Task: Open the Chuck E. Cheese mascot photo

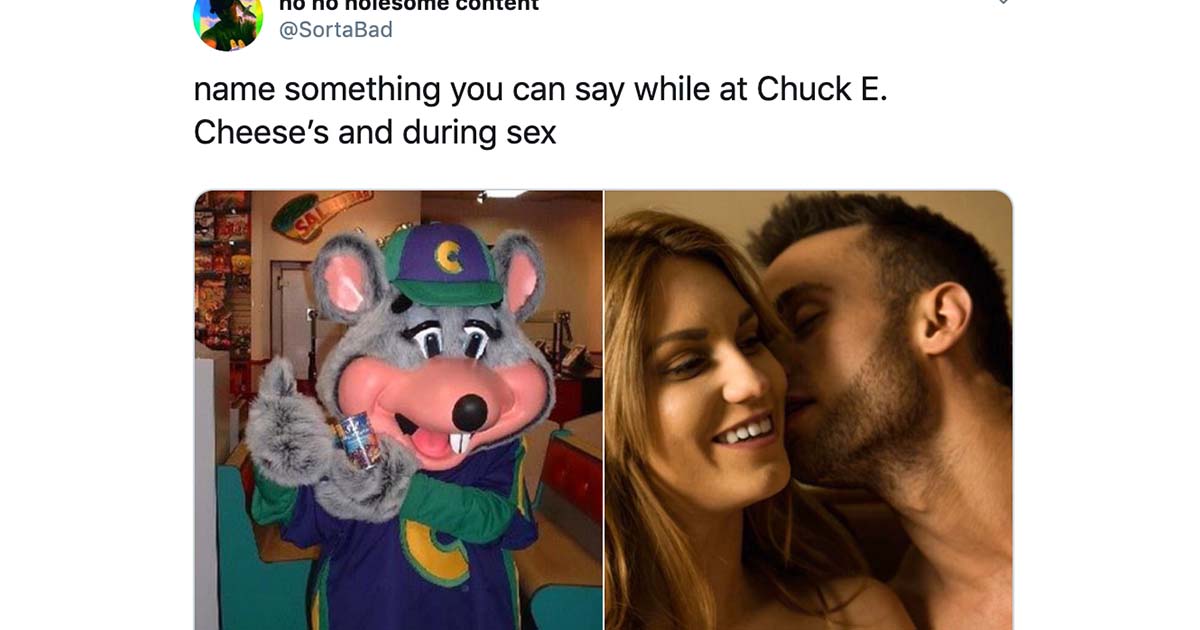Action: (x=398, y=410)
